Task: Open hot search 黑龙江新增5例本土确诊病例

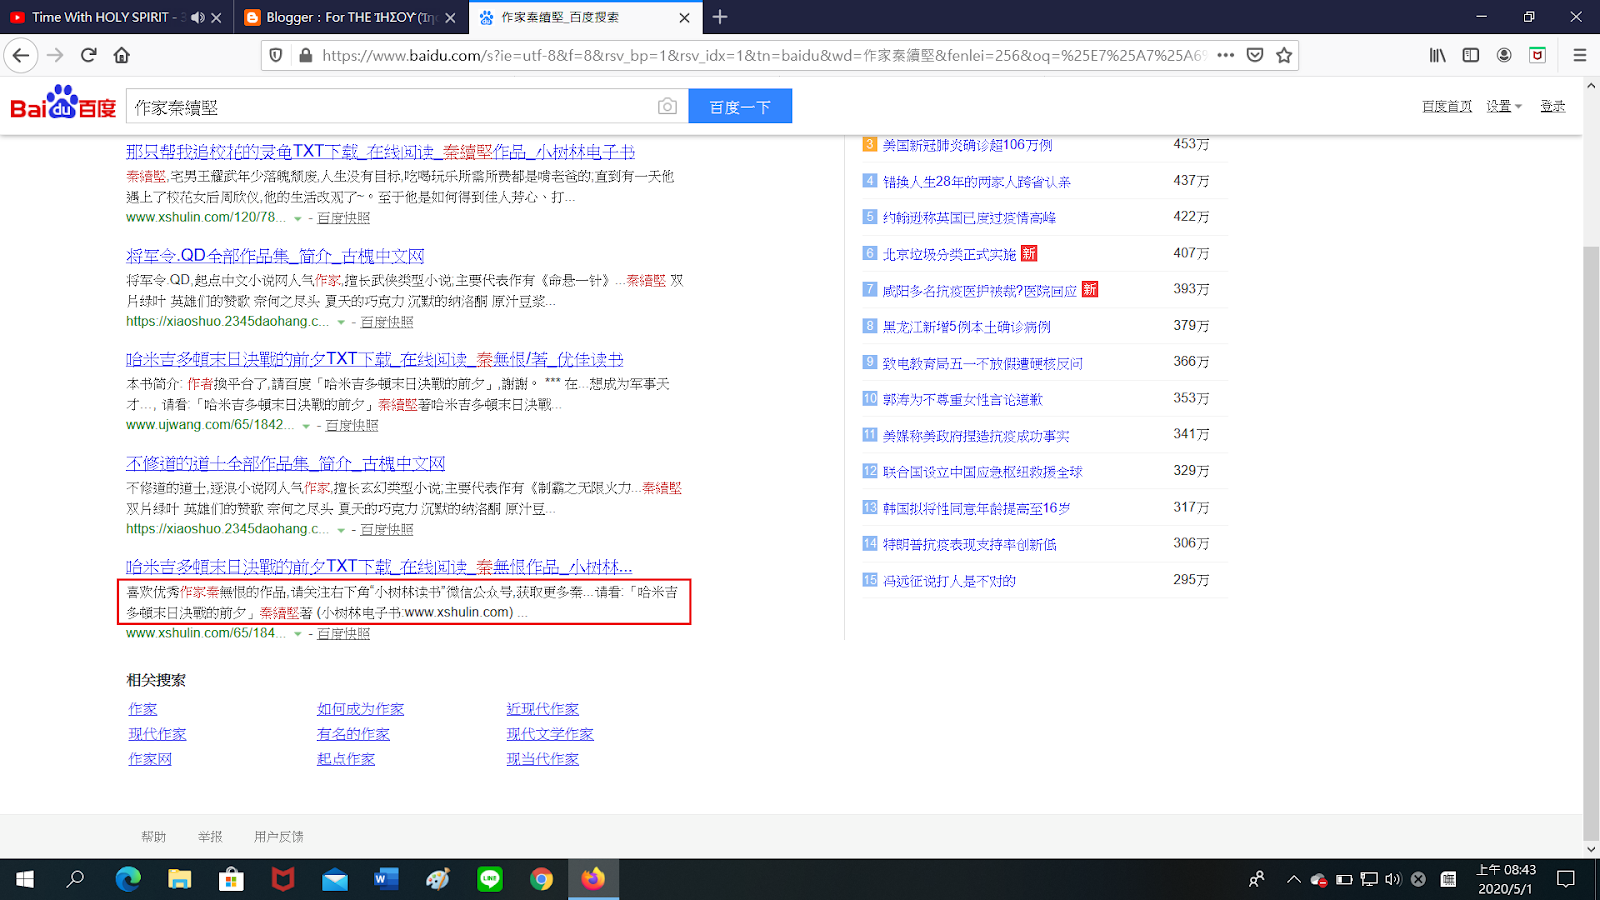Action: 966,326
